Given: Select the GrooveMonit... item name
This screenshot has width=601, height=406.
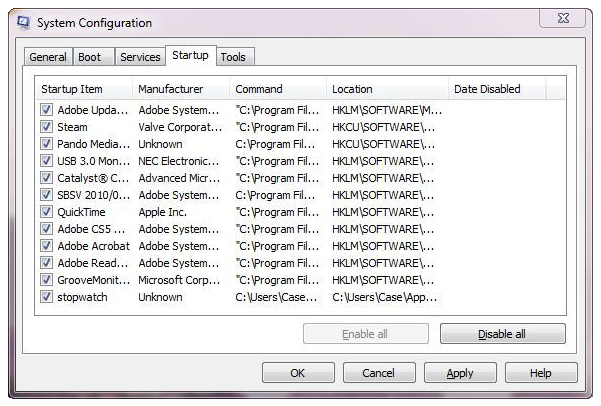Looking at the screenshot, I should tap(94, 280).
